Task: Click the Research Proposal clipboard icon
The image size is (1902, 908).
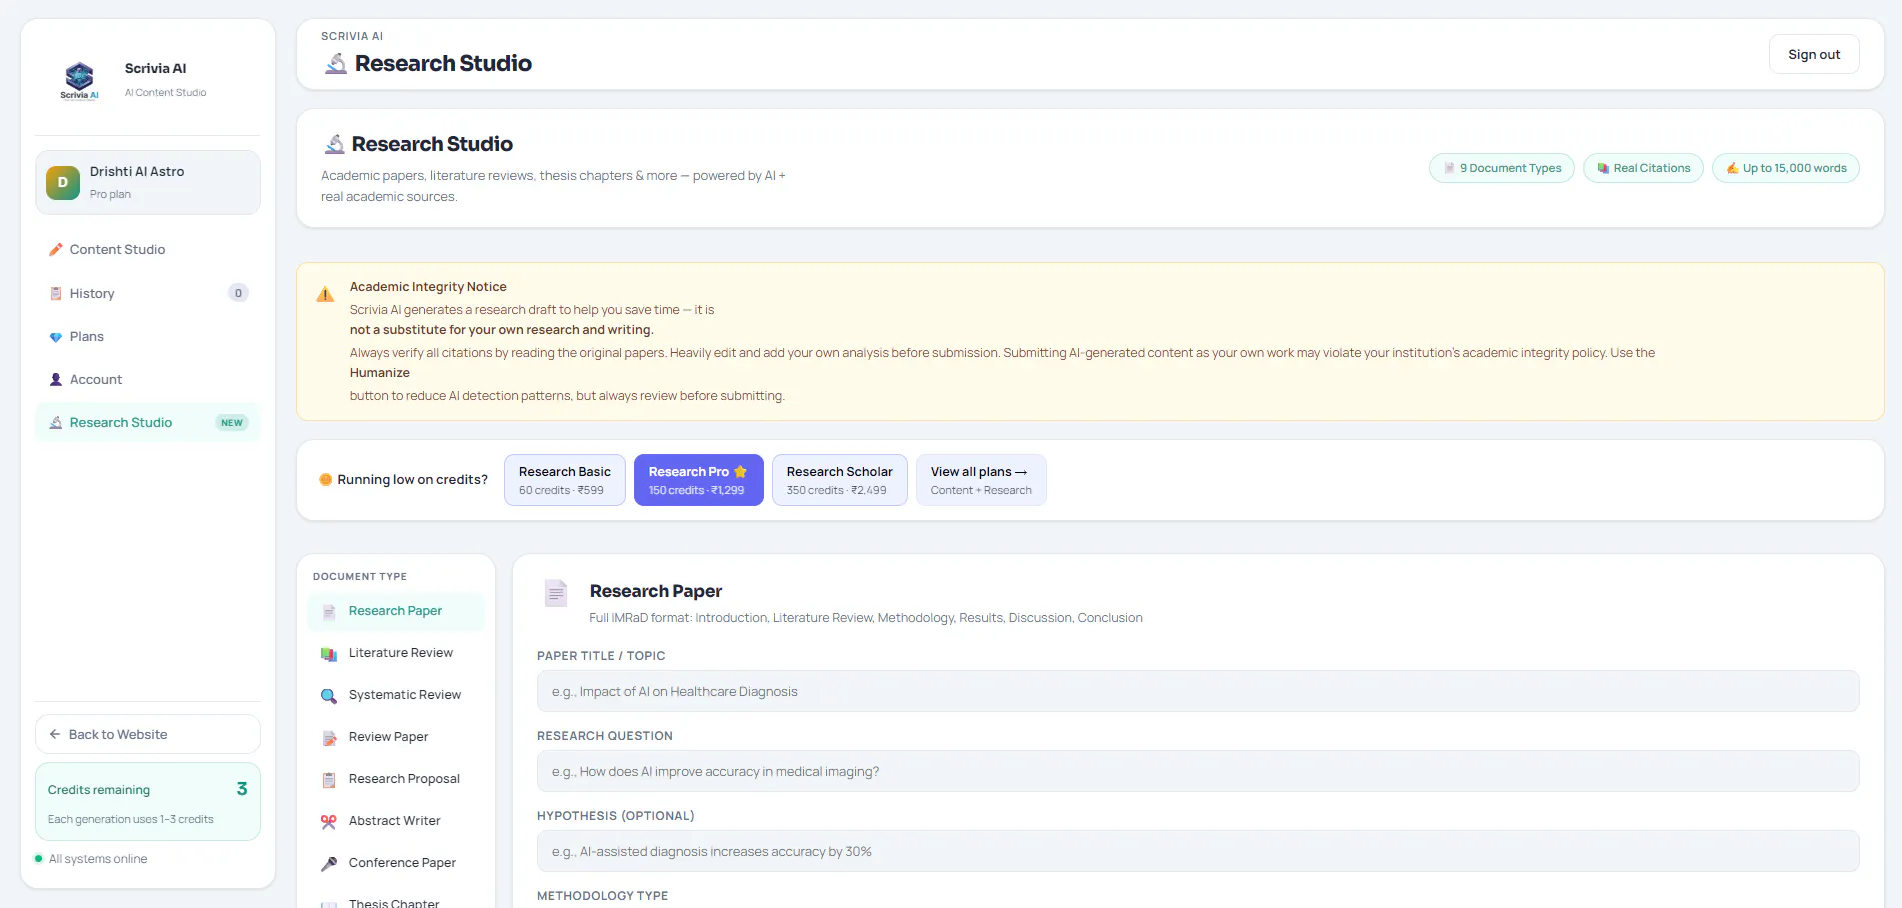Action: 329,780
